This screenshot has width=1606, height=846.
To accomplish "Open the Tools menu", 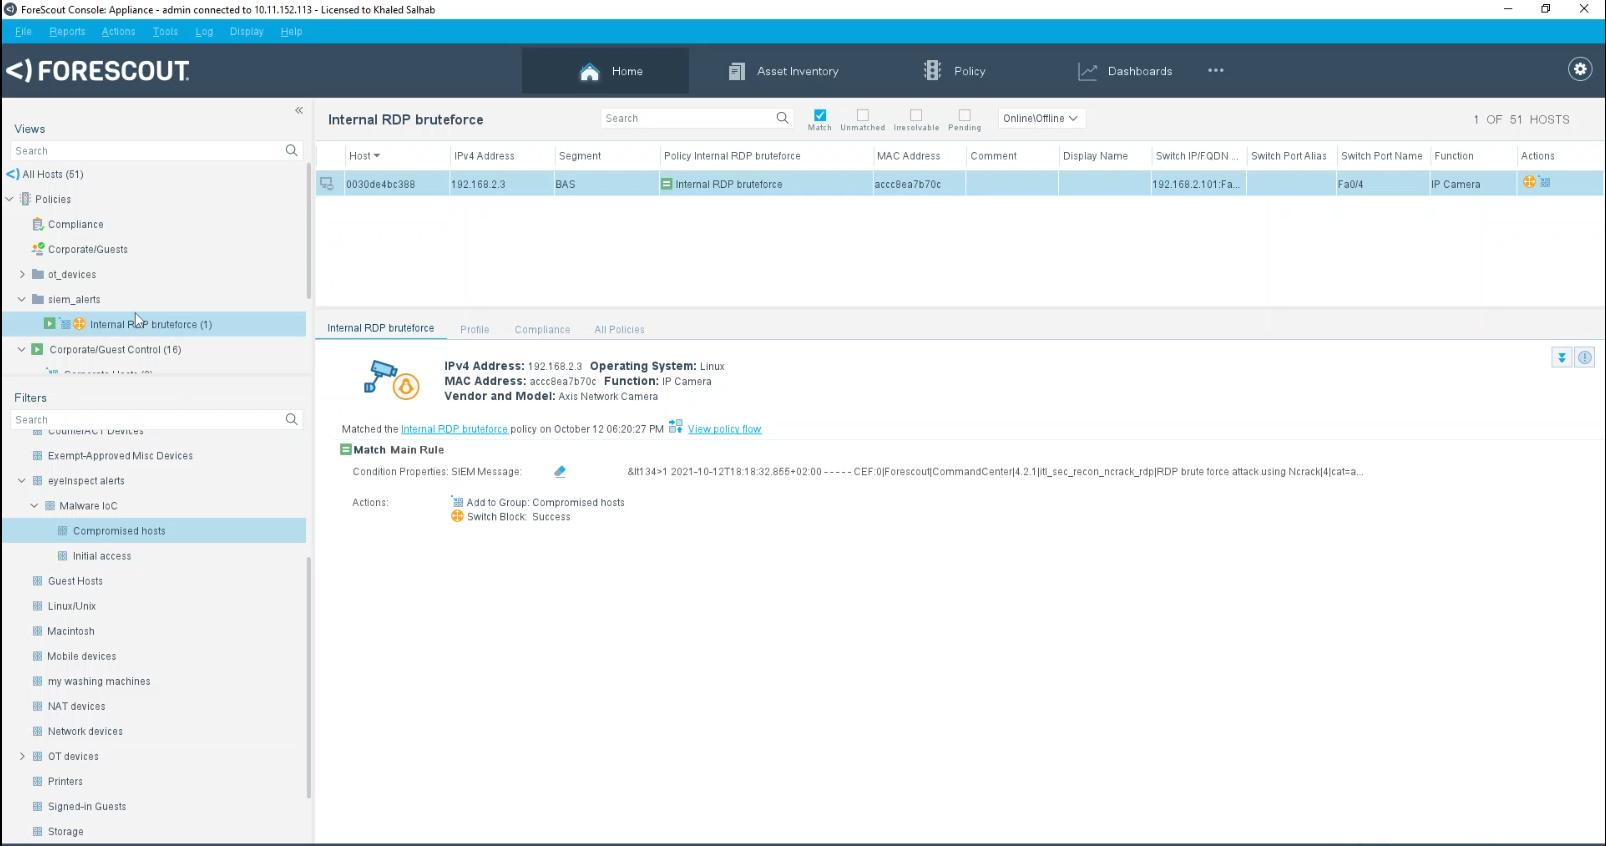I will pyautogui.click(x=165, y=32).
